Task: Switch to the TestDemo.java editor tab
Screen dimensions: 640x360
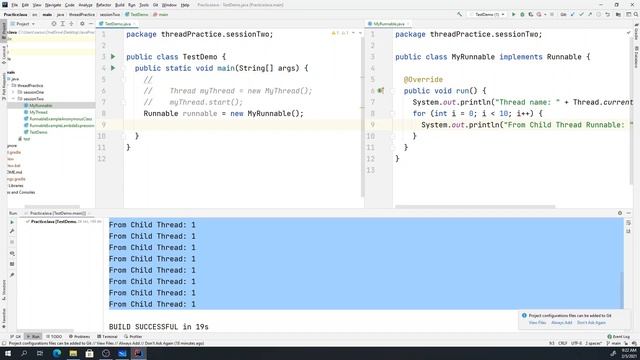Action: 118,24
